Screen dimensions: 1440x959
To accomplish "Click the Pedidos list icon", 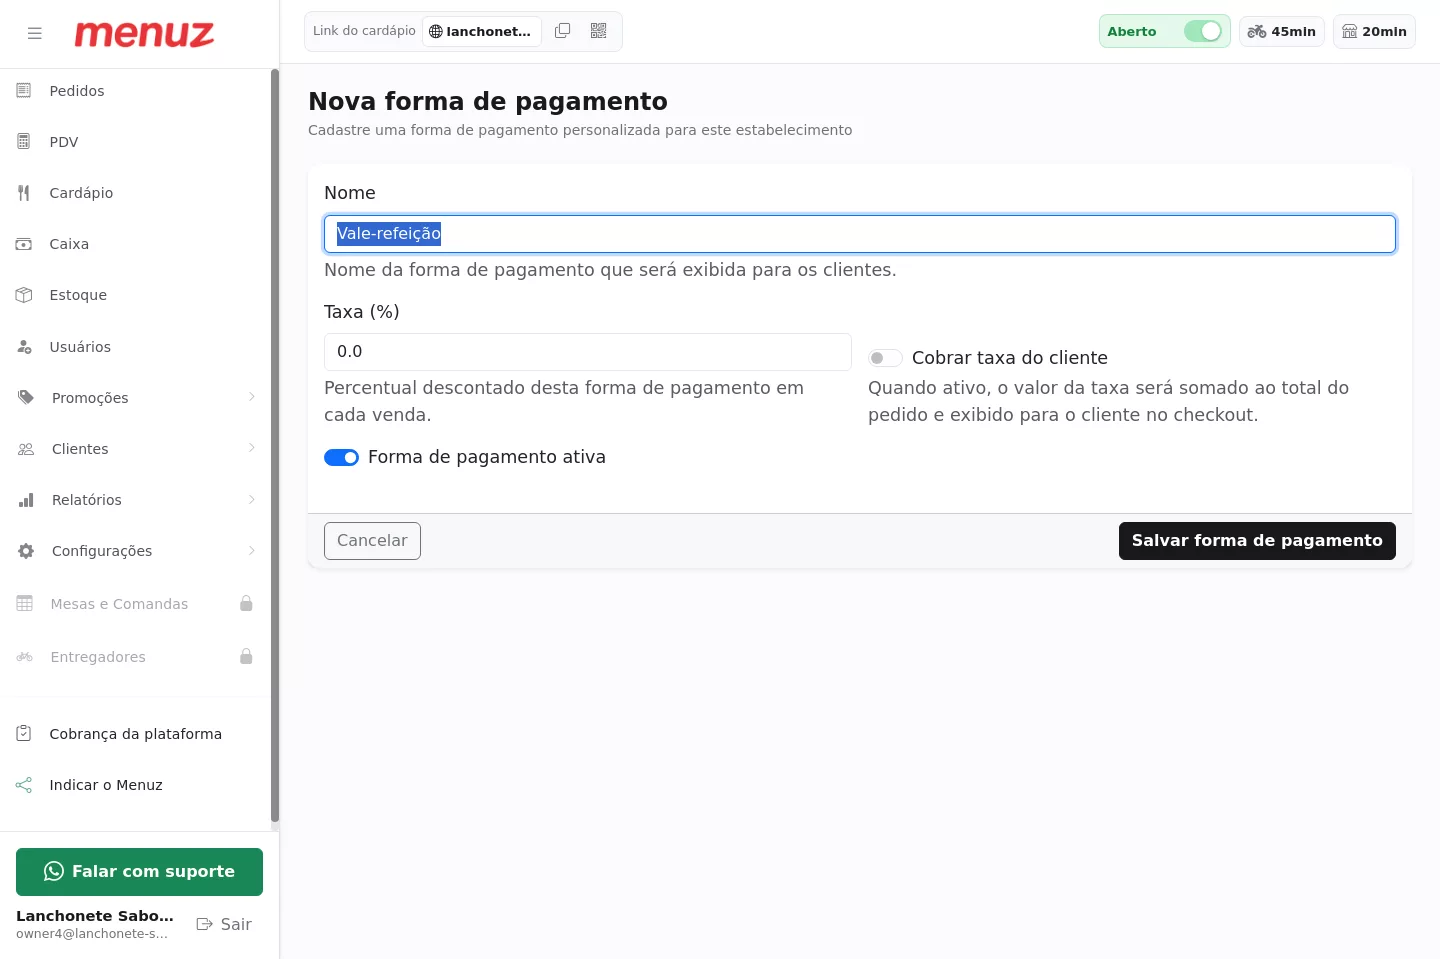I will (24, 91).
